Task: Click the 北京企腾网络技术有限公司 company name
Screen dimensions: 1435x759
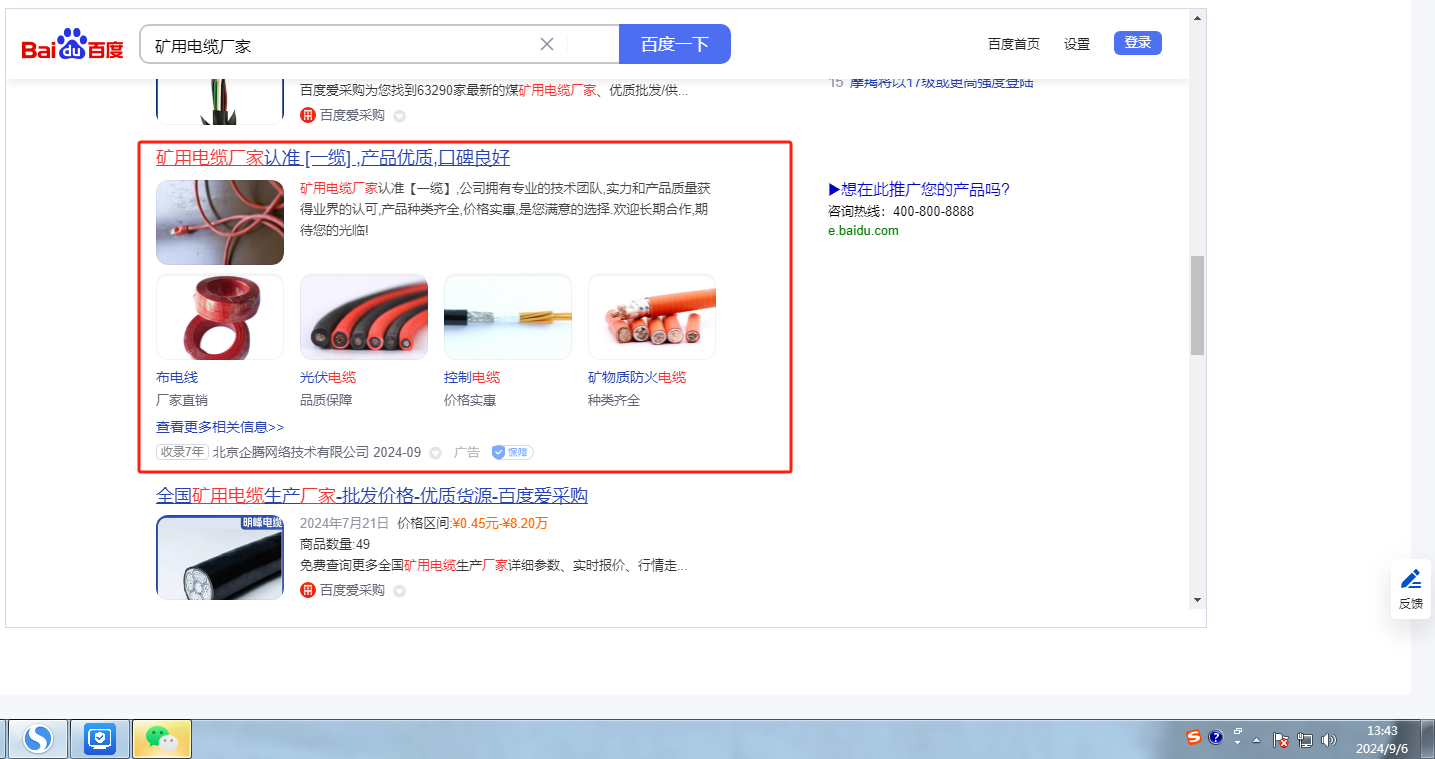Action: coord(291,453)
